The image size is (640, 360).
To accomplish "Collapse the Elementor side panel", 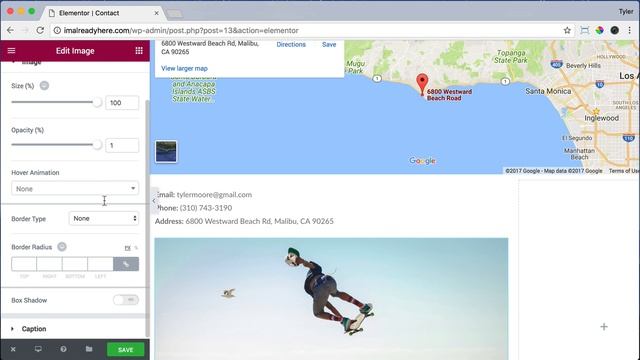I will 154,200.
